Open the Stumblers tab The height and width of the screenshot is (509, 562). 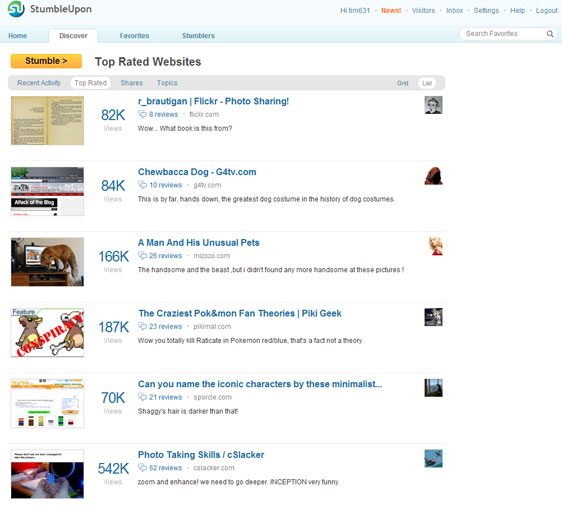point(198,35)
